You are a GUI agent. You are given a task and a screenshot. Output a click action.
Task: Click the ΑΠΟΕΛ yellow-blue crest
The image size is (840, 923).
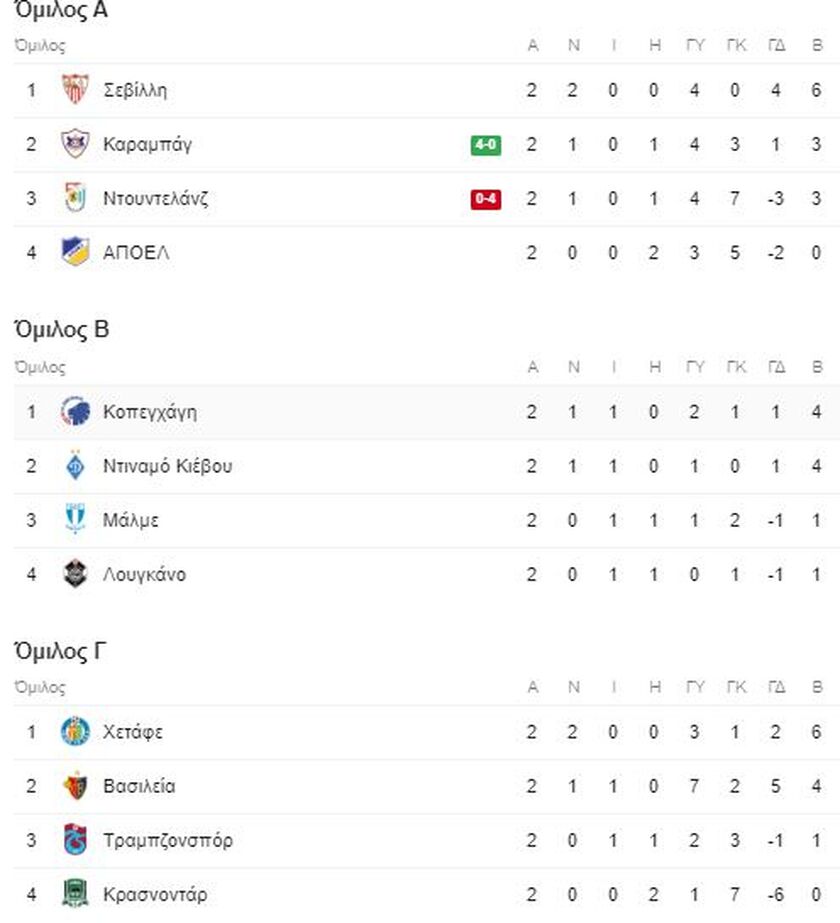75,252
